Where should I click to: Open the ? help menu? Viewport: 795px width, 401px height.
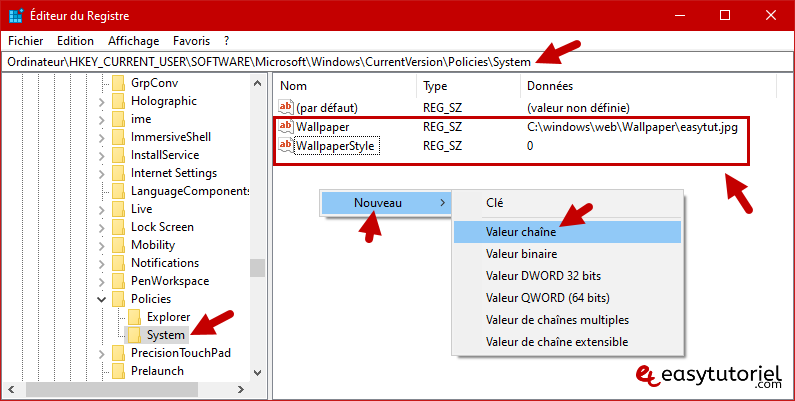(227, 41)
